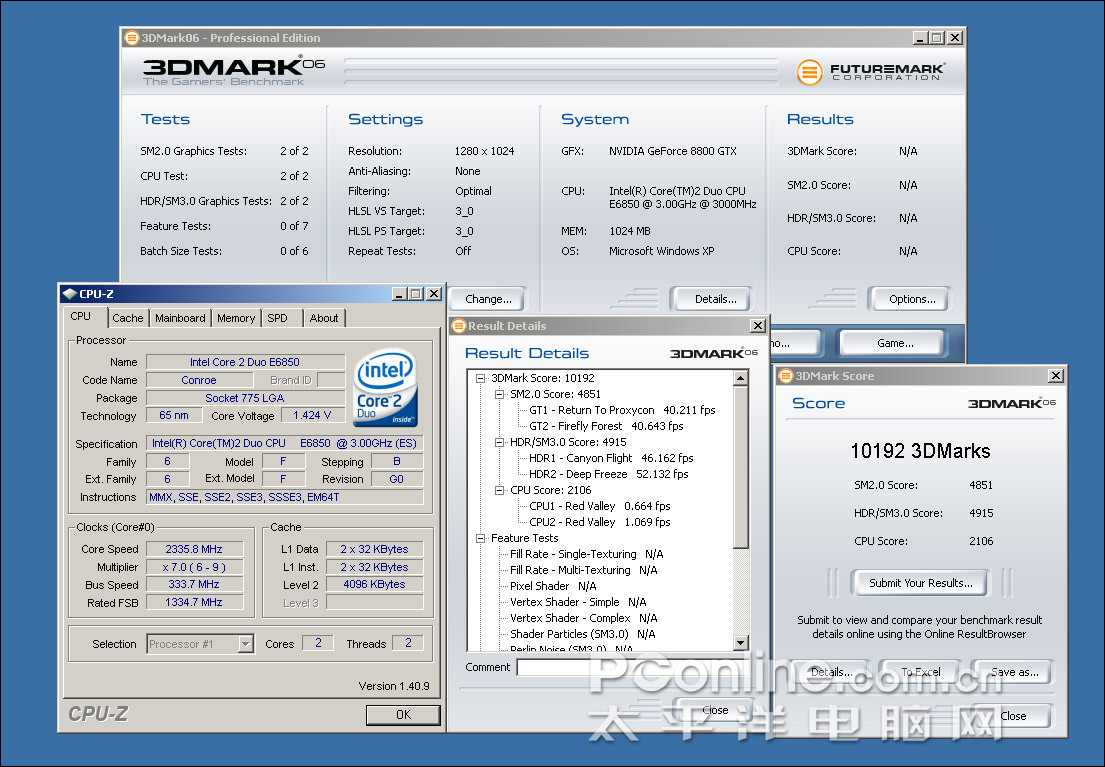Click the 3DMark Score window title icon
This screenshot has width=1105, height=767.
point(786,376)
